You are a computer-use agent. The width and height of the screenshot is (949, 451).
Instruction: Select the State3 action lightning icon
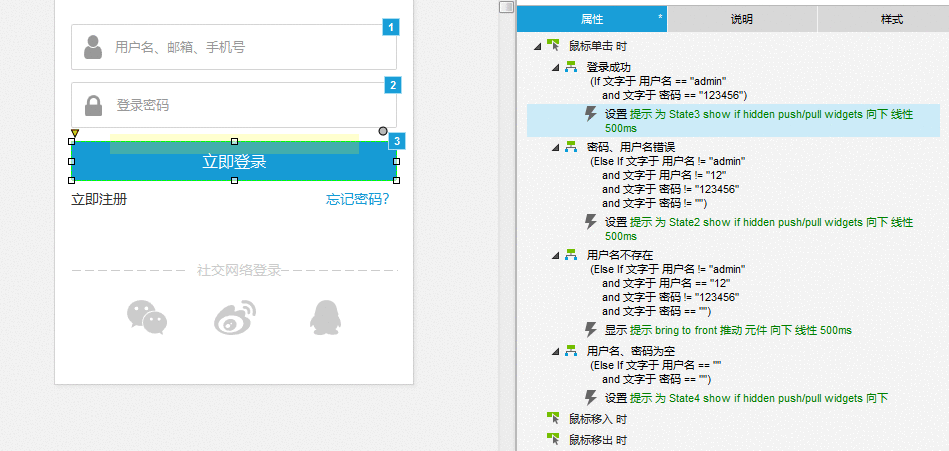click(591, 114)
